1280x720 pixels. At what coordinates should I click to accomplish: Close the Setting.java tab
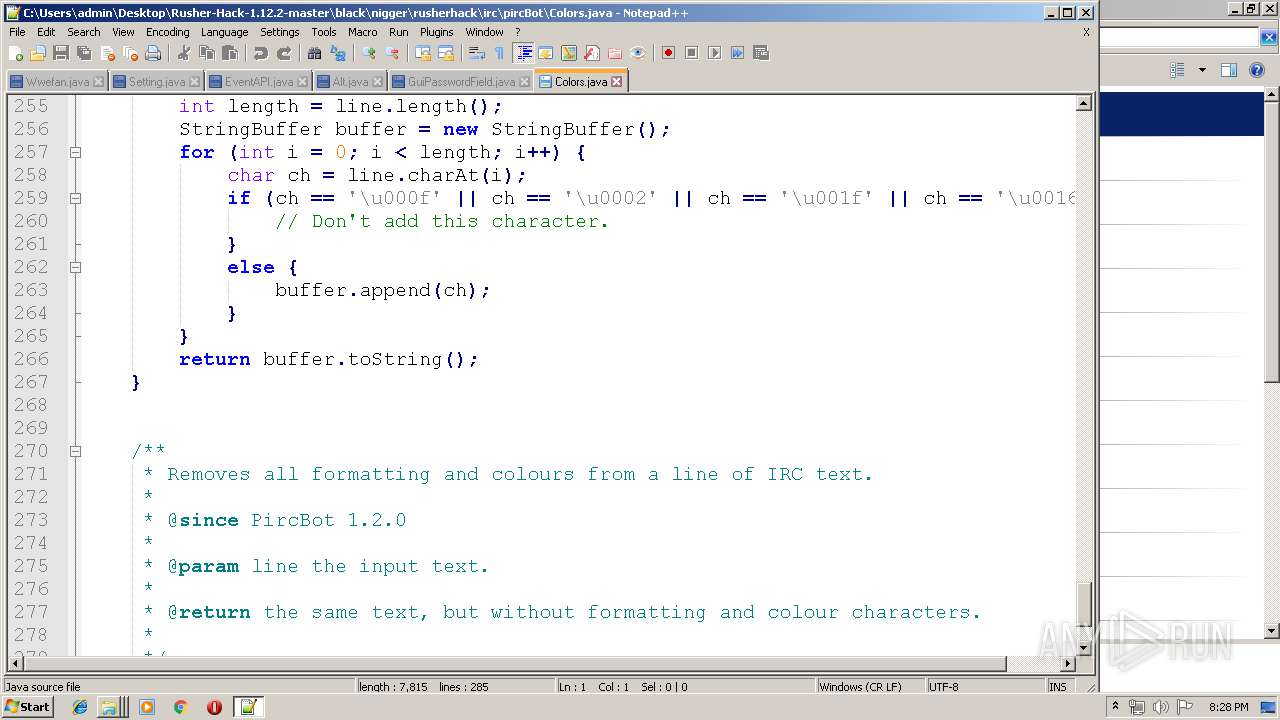tap(194, 81)
